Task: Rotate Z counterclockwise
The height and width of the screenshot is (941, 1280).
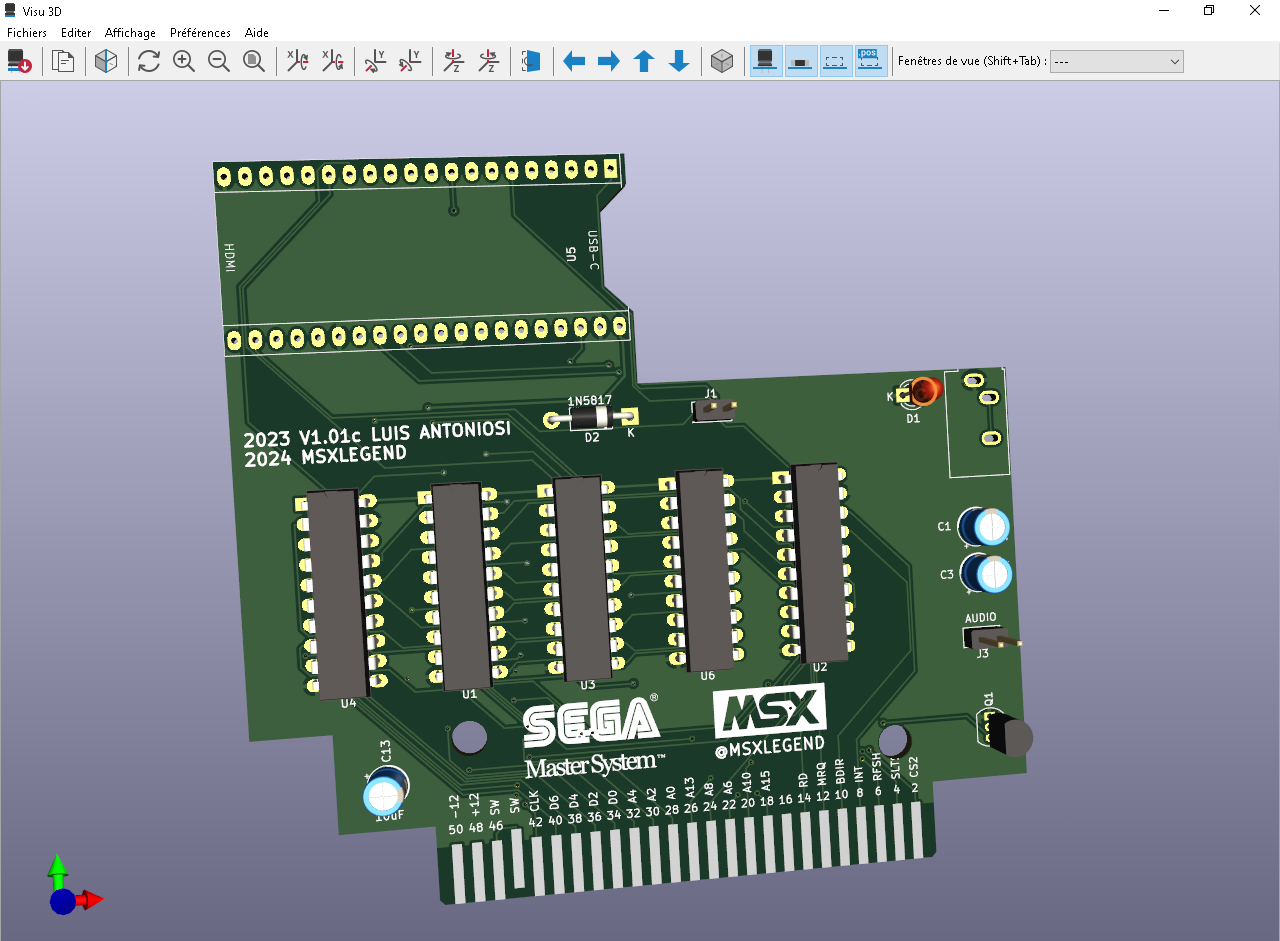Action: [488, 61]
